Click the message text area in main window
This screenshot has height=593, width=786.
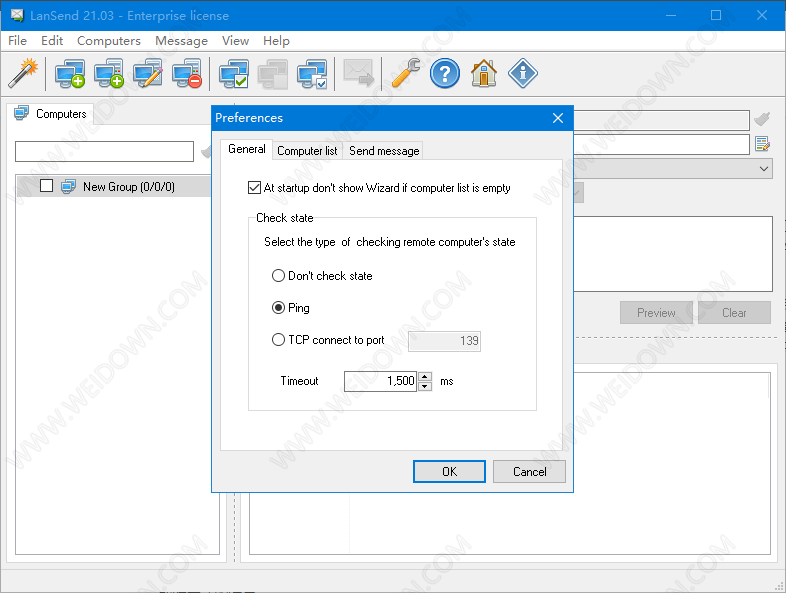[672, 254]
